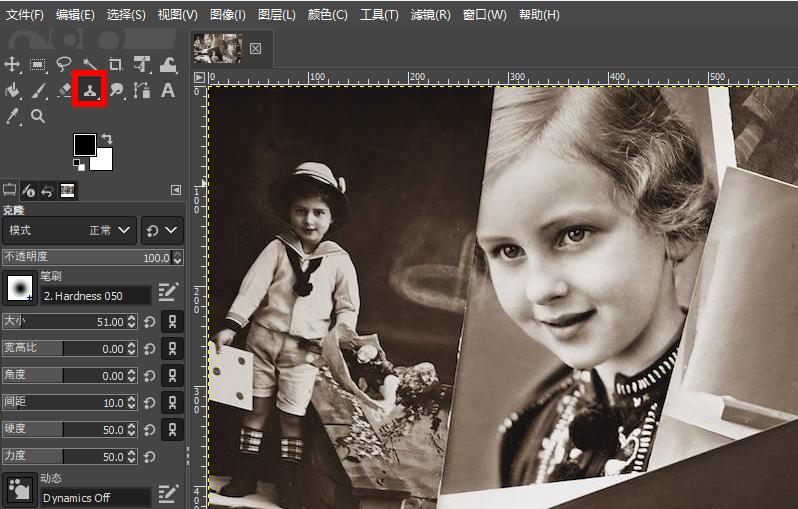Expand the panel configuration menu arrow

(x=176, y=190)
